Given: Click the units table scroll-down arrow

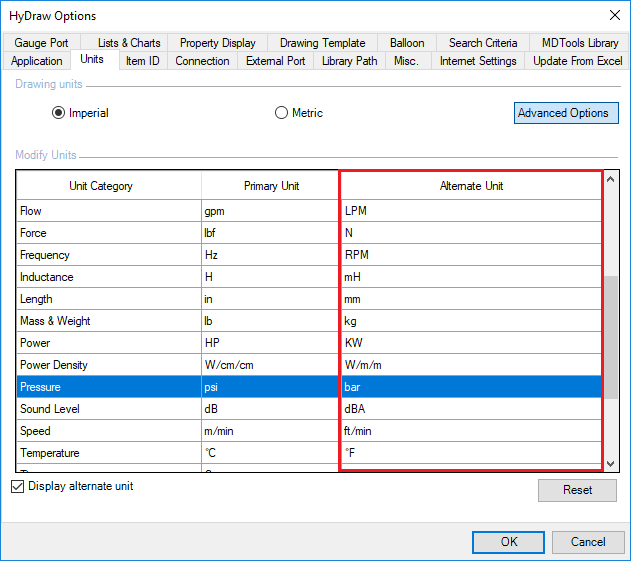Looking at the screenshot, I should coord(610,464).
